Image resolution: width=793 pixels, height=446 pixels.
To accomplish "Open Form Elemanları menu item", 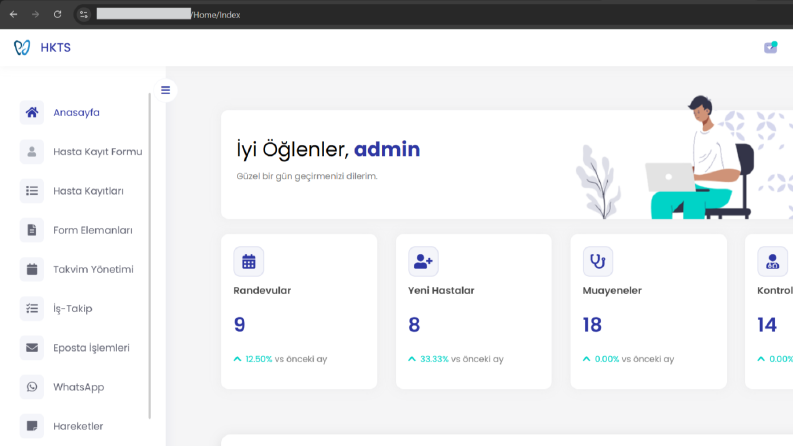I will tap(93, 230).
